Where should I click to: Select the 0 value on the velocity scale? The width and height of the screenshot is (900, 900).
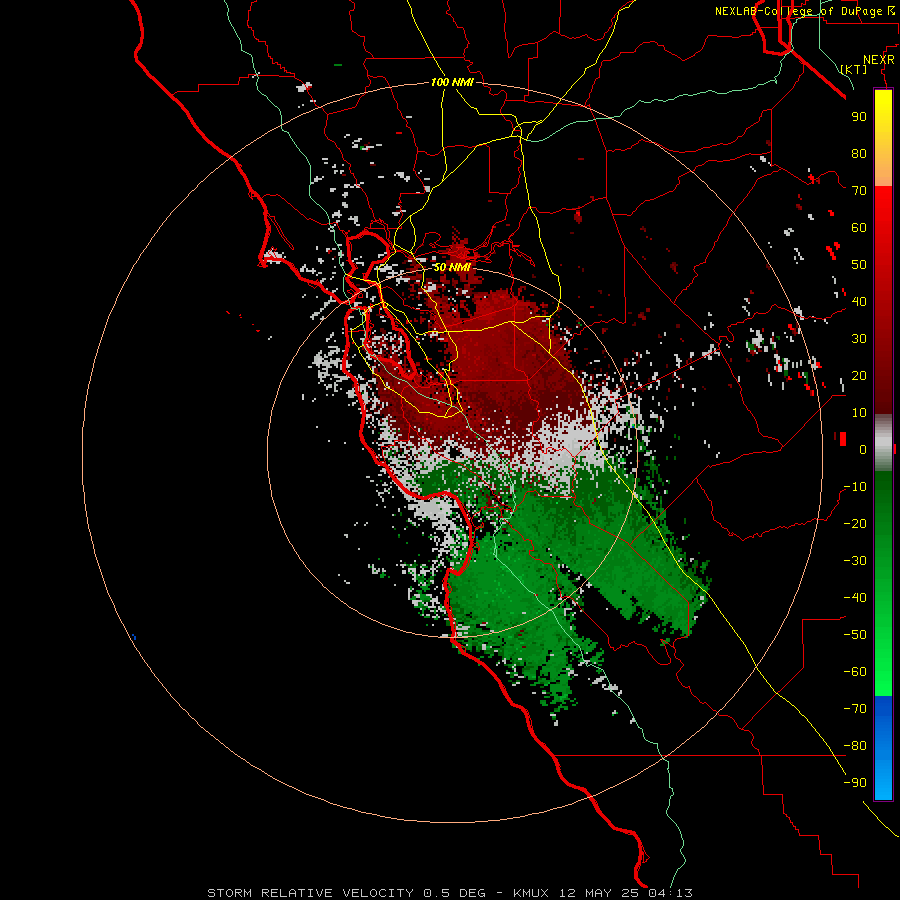(x=863, y=449)
